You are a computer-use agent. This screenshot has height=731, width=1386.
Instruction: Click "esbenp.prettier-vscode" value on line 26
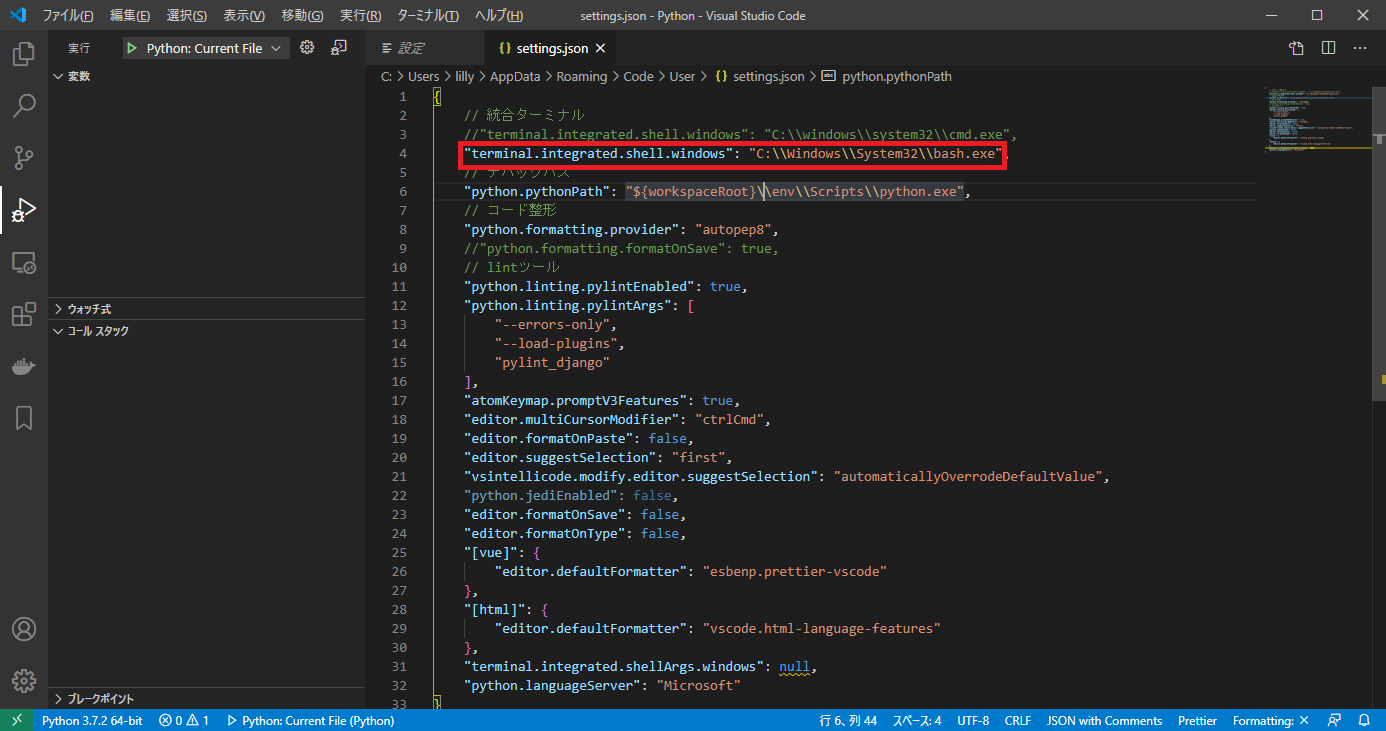coord(795,571)
